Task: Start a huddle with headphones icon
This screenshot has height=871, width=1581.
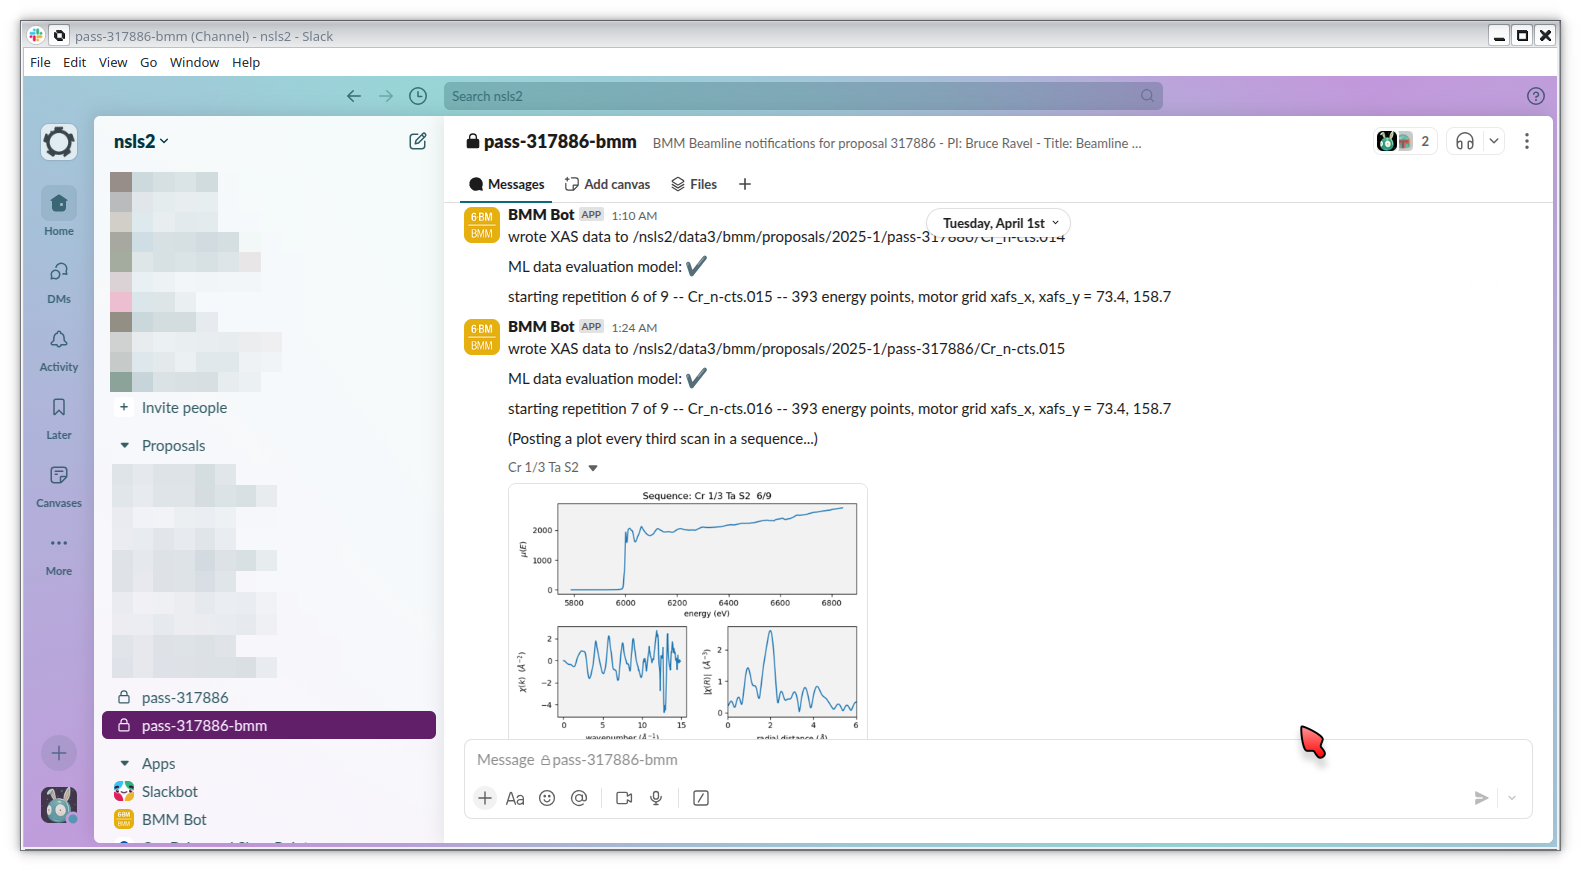Action: point(1465,141)
